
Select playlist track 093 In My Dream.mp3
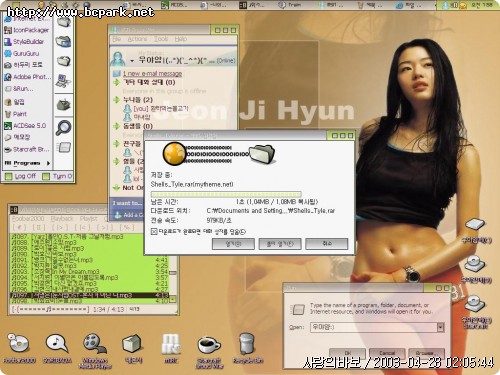tap(89, 272)
